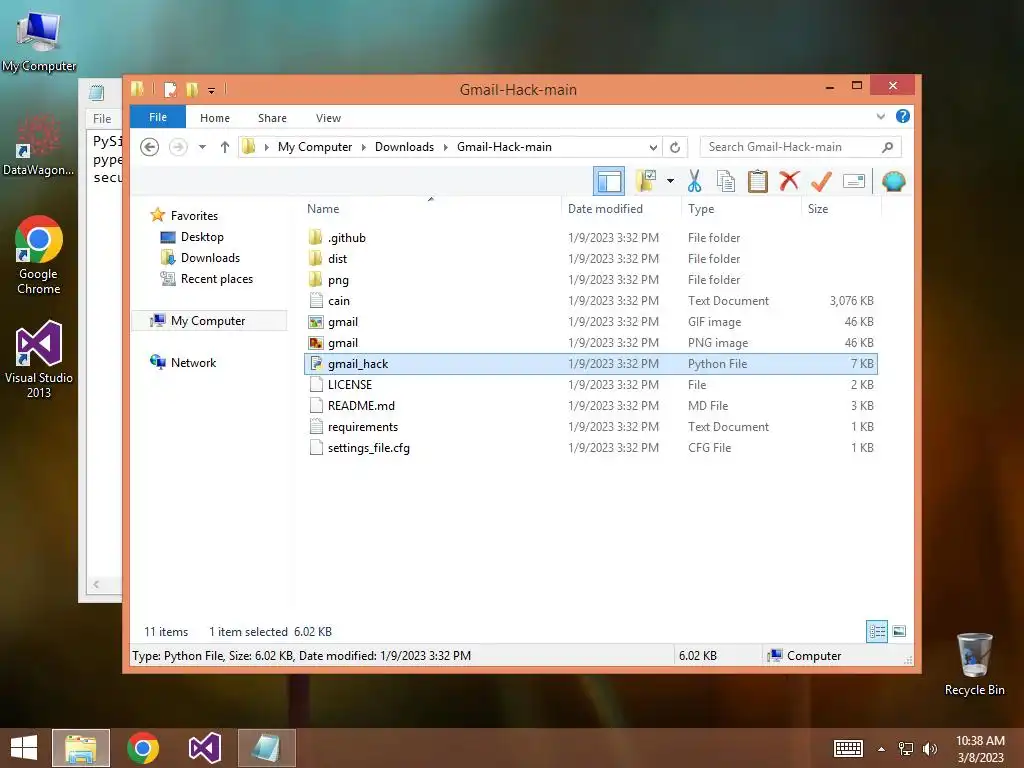Click the red X Delete icon
Image resolution: width=1024 pixels, height=768 pixels.
pyautogui.click(x=789, y=181)
